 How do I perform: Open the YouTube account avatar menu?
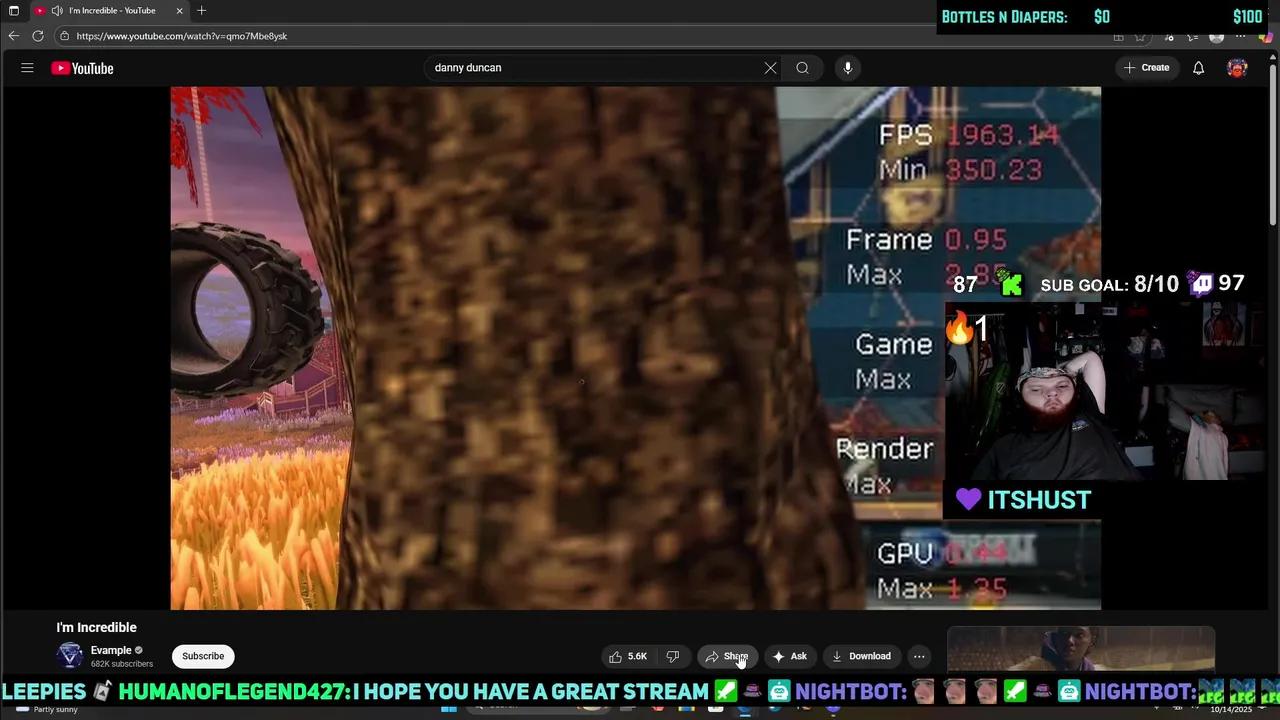(1237, 68)
